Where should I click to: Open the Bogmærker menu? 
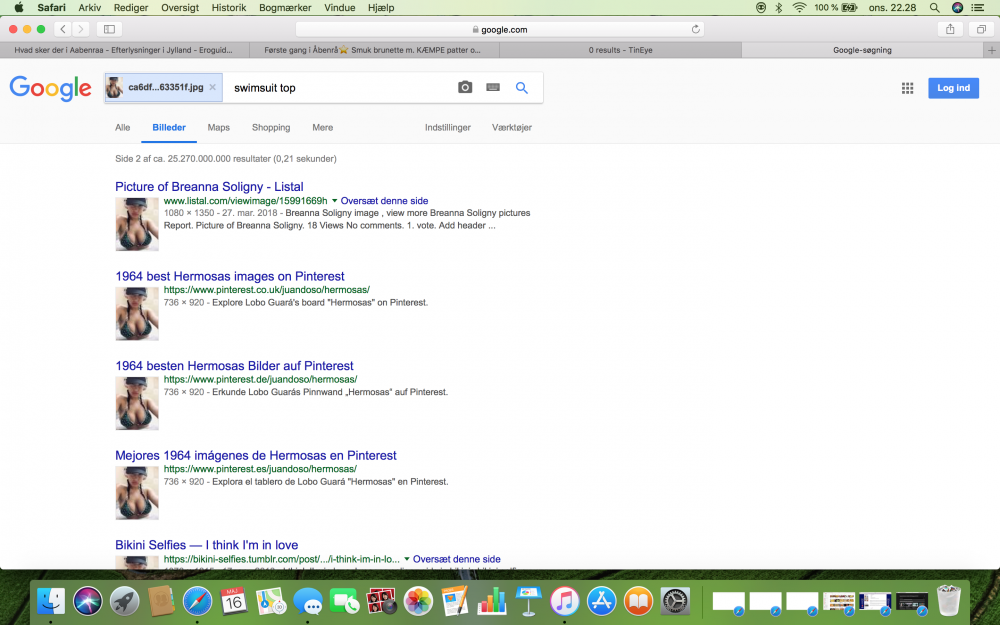pyautogui.click(x=285, y=8)
